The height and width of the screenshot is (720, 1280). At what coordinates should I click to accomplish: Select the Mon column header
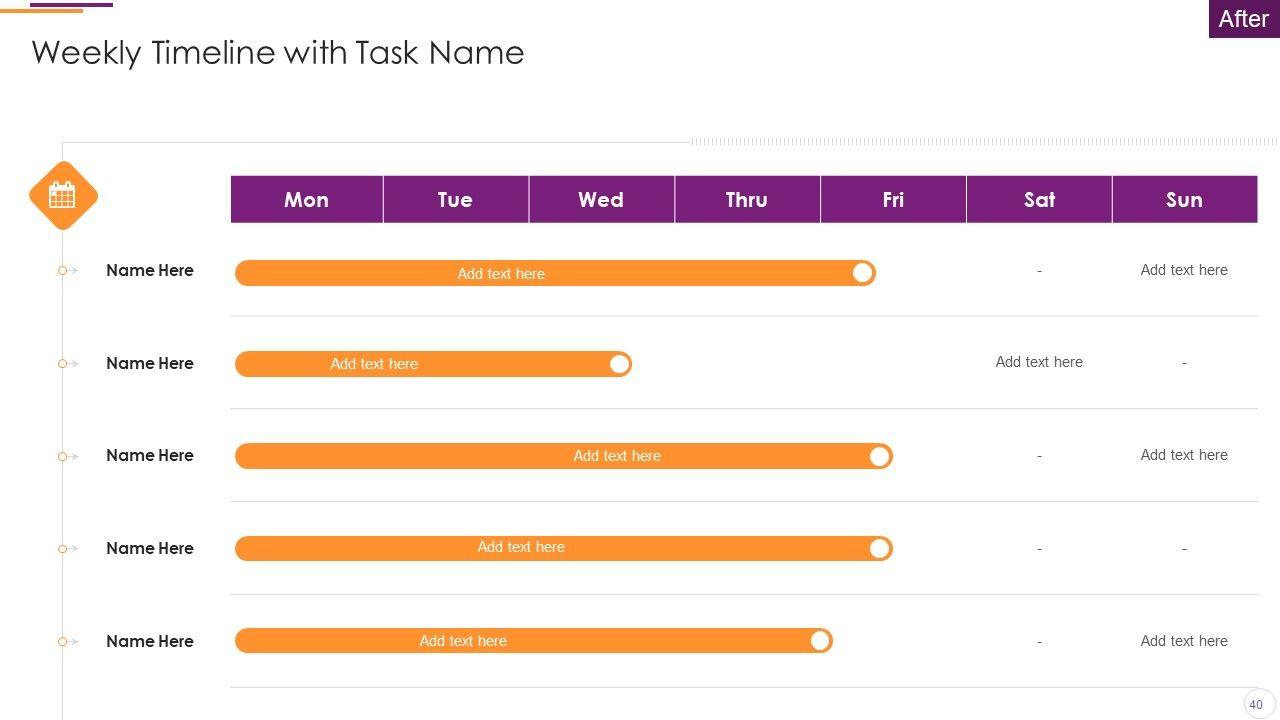tap(306, 200)
